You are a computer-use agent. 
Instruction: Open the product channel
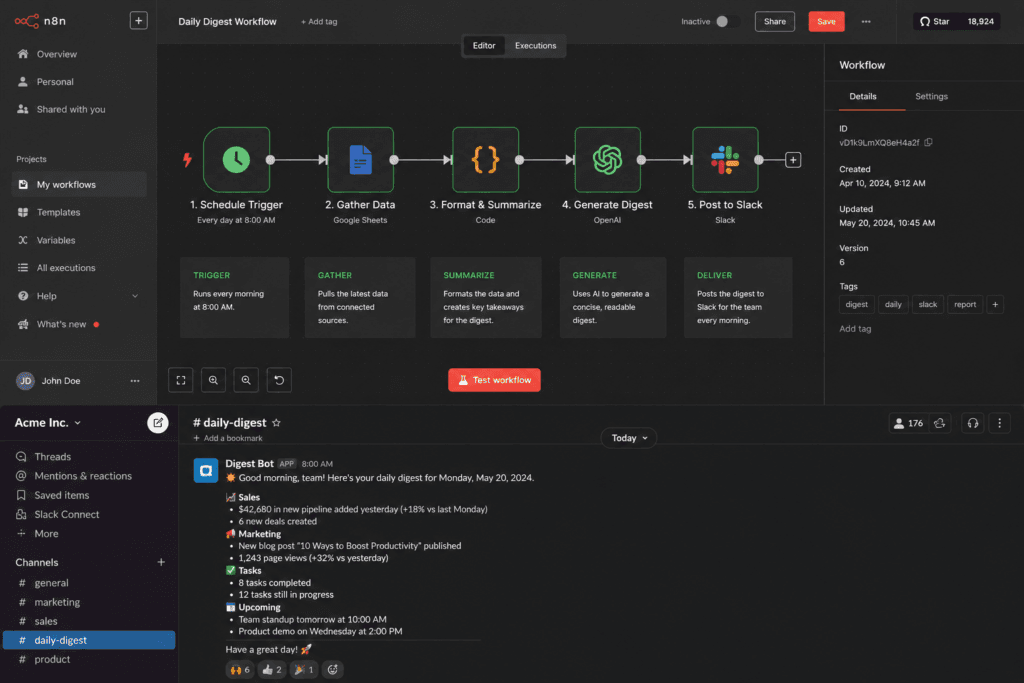tap(52, 659)
